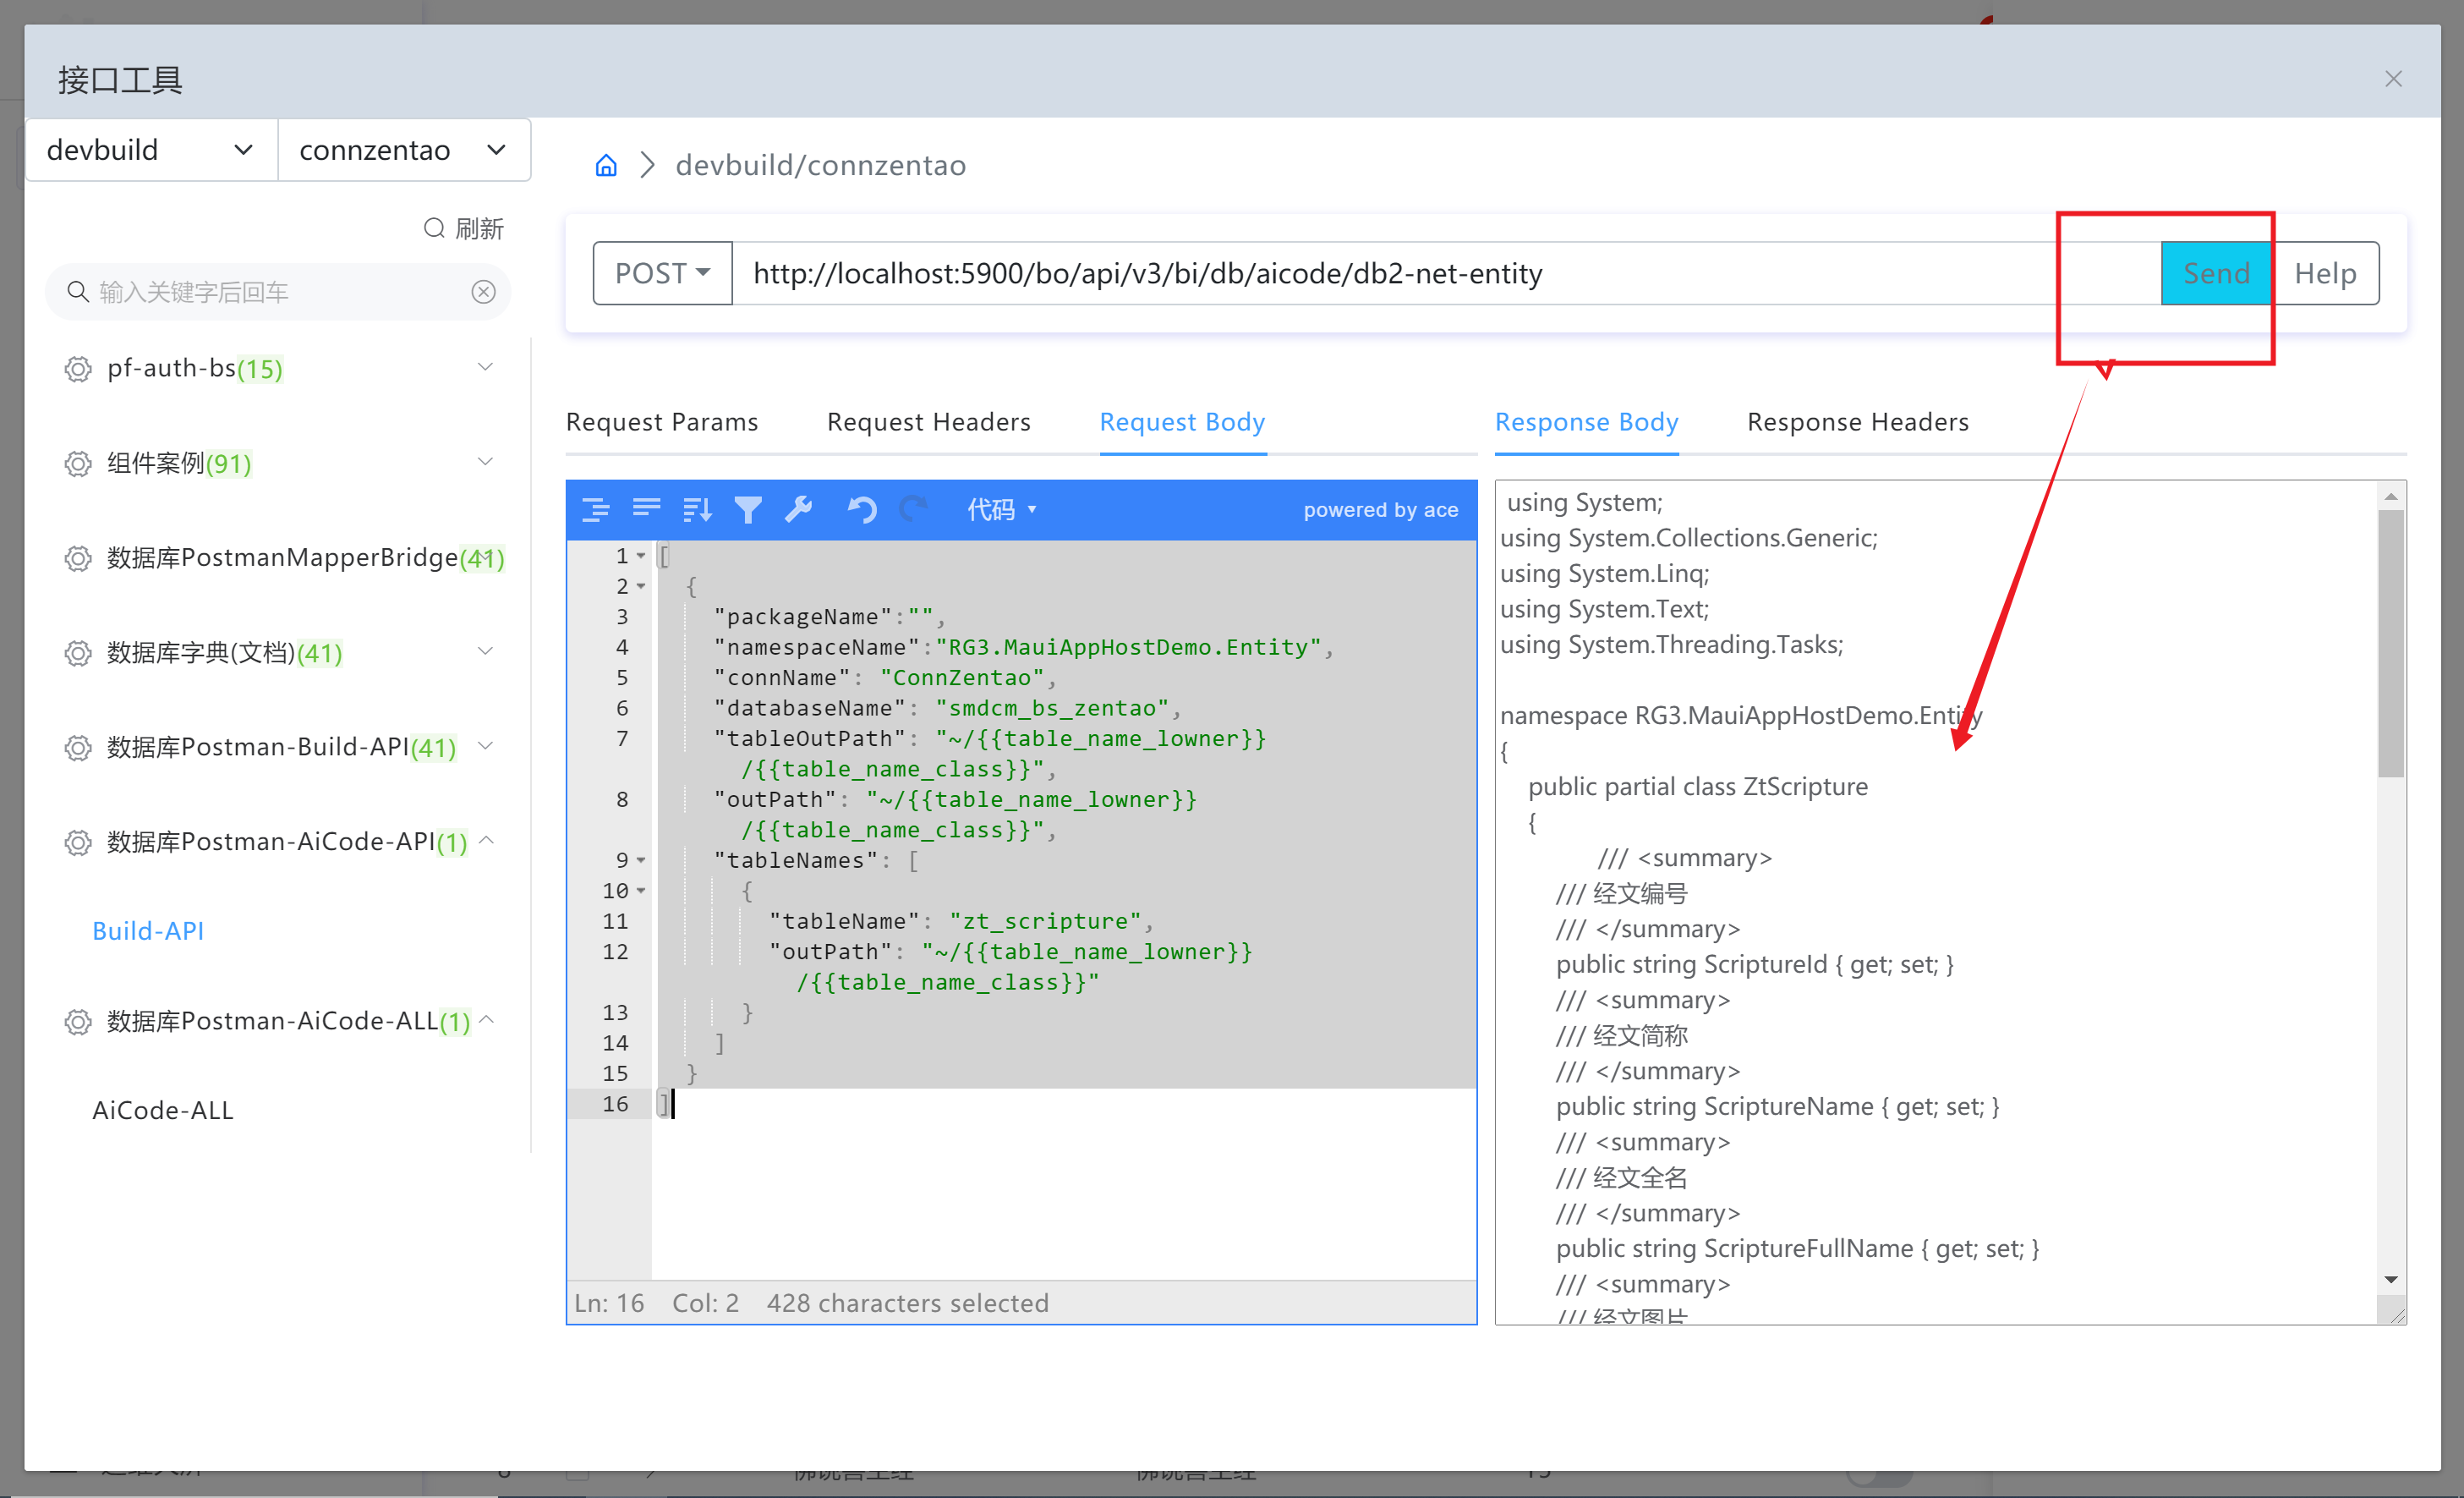Viewport: 2464px width, 1498px height.
Task: Collapse the 数据库Postman-AiCode-ALL group
Action: [487, 1020]
